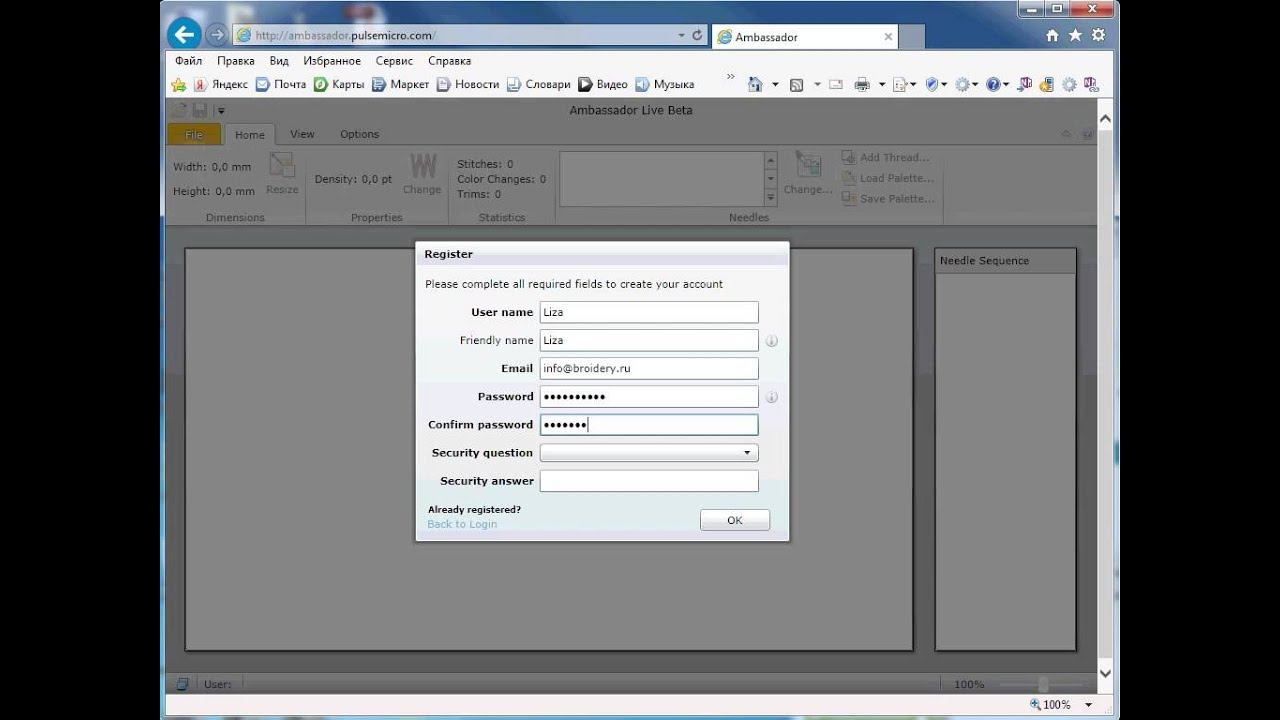Select the Home ribbon tab

click(250, 135)
